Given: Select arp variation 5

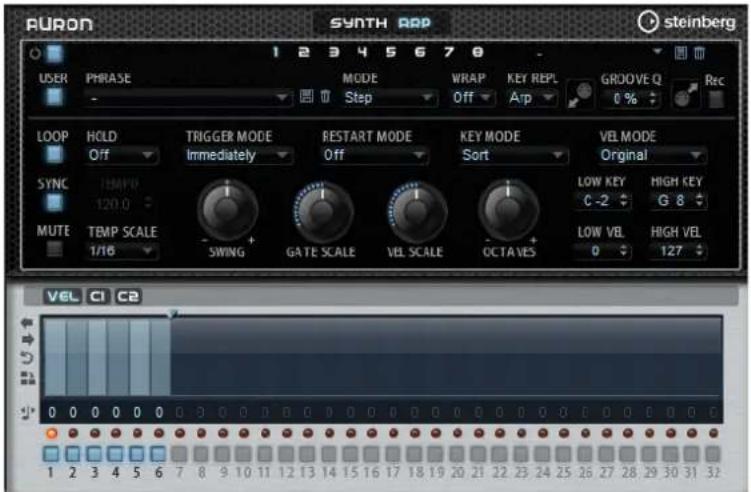Looking at the screenshot, I should click(x=391, y=52).
